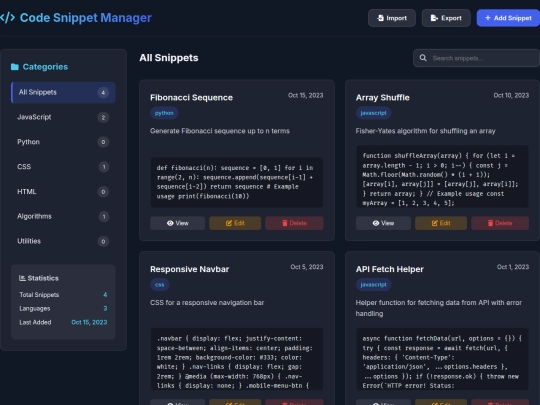This screenshot has height=405, width=540.
Task: Click the code brackets logo icon
Action: [7, 18]
